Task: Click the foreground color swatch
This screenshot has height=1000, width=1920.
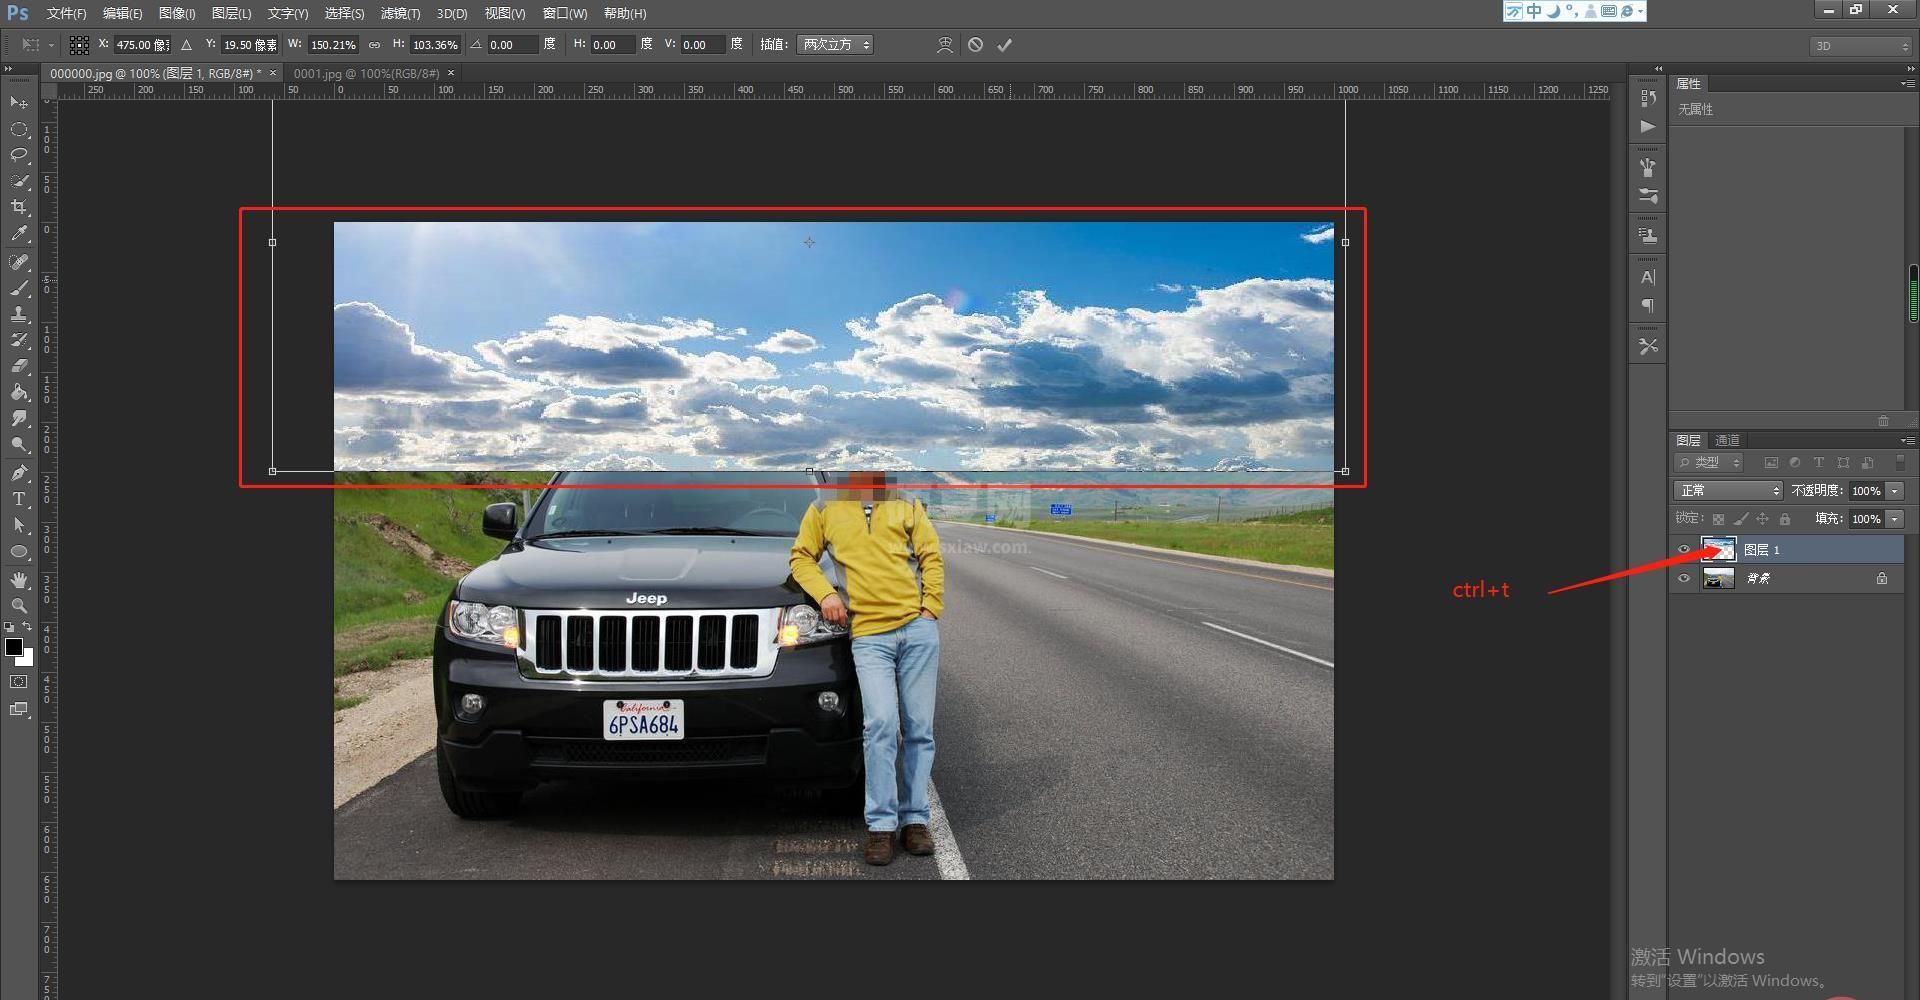Action: pyautogui.click(x=14, y=647)
